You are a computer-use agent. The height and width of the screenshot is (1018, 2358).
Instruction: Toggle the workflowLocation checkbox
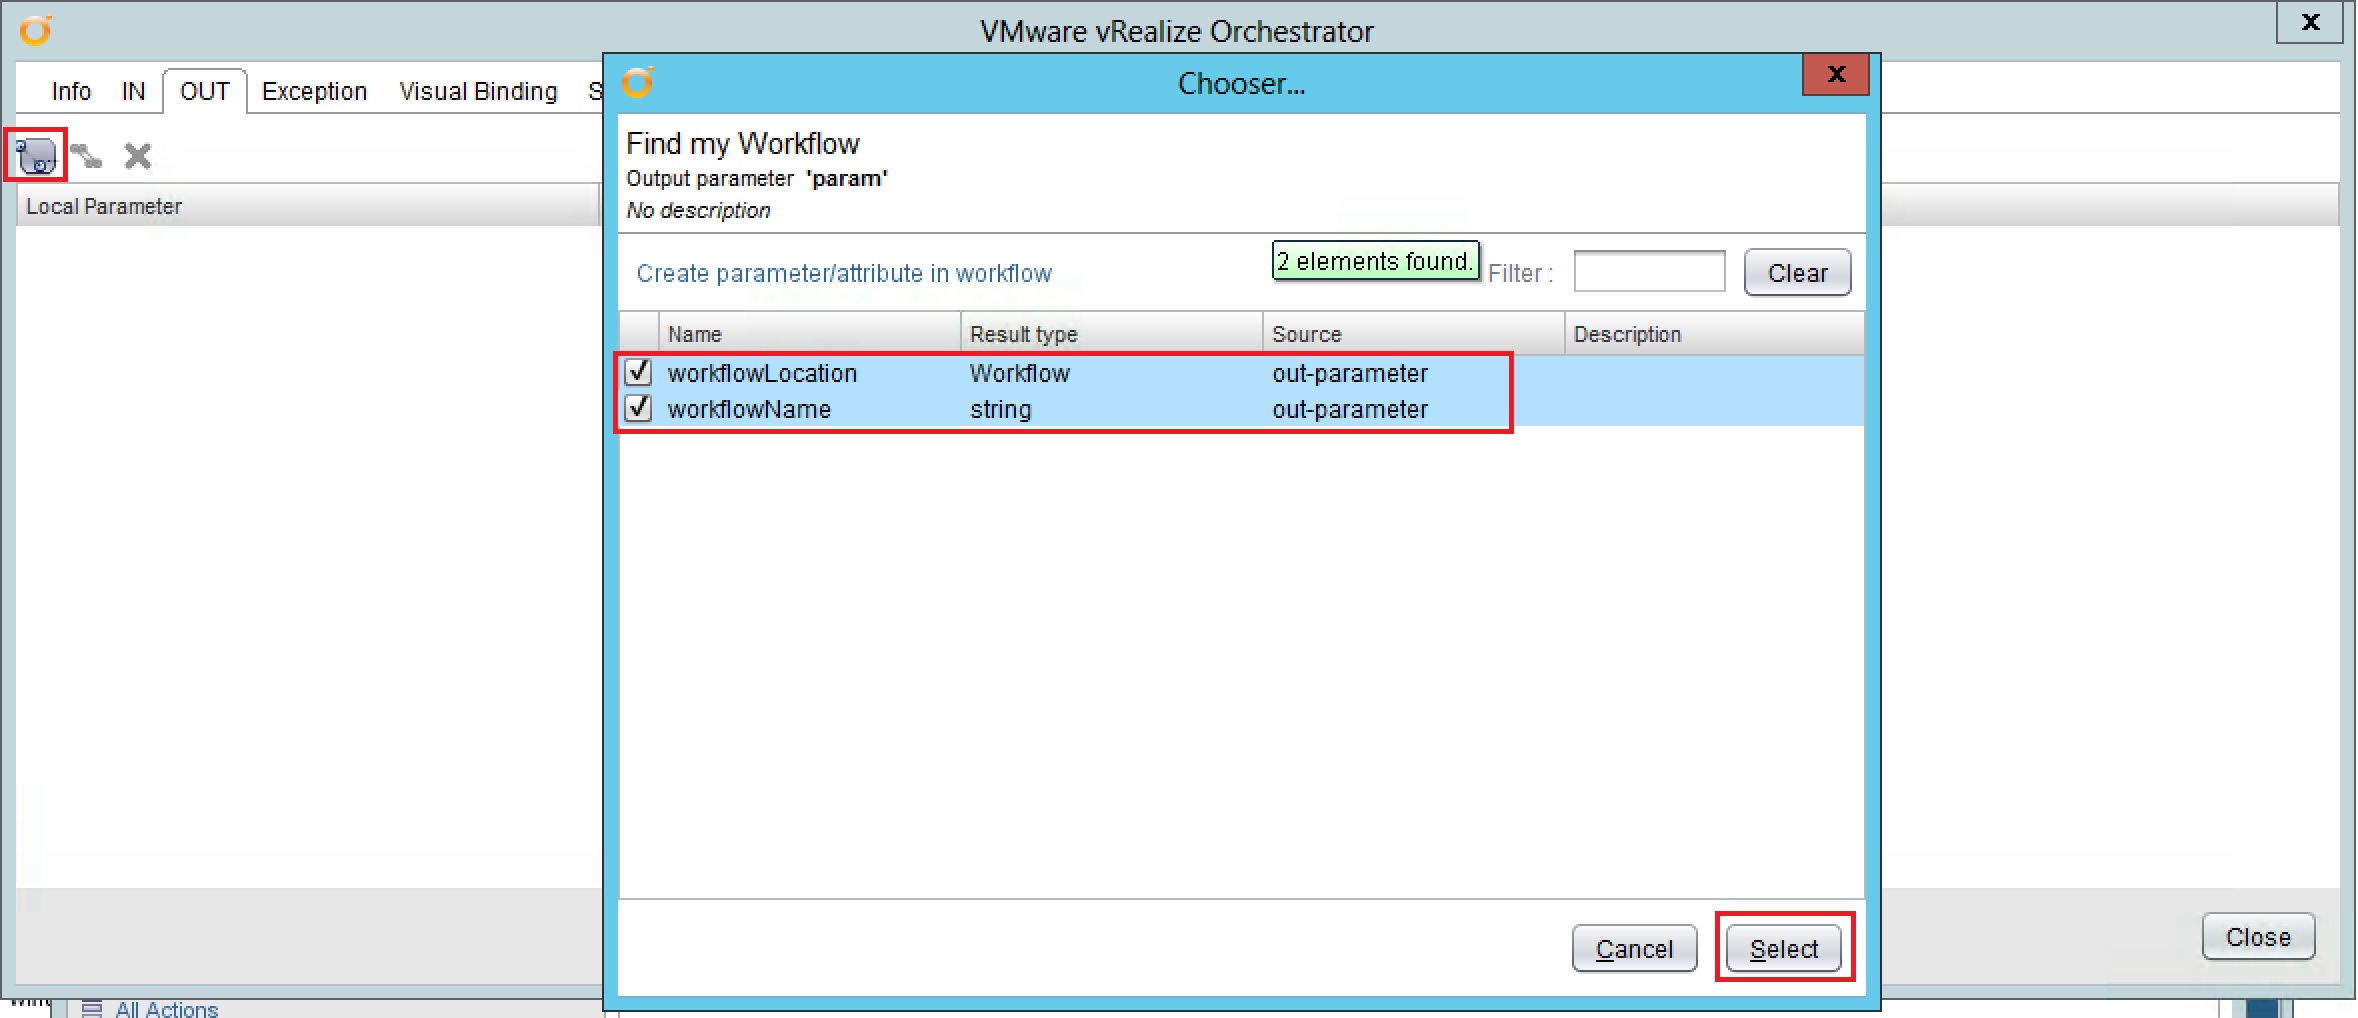637,372
